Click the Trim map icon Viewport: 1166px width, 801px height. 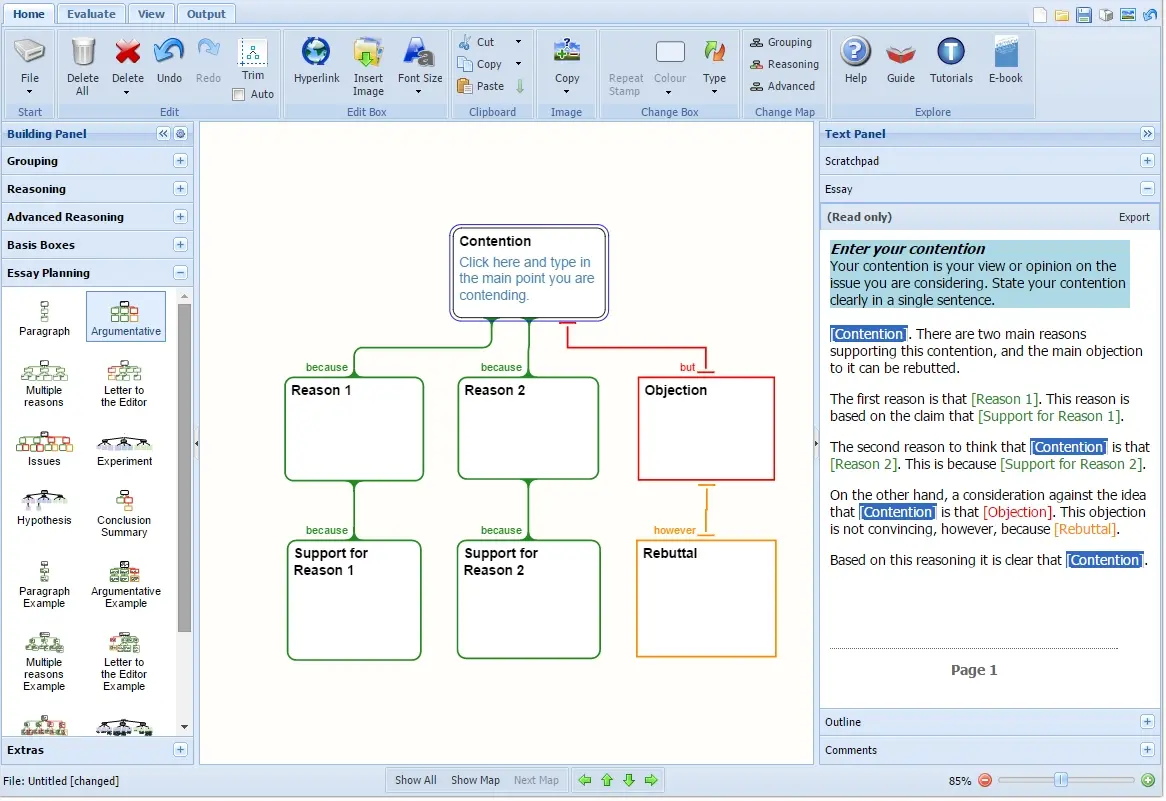(x=253, y=54)
